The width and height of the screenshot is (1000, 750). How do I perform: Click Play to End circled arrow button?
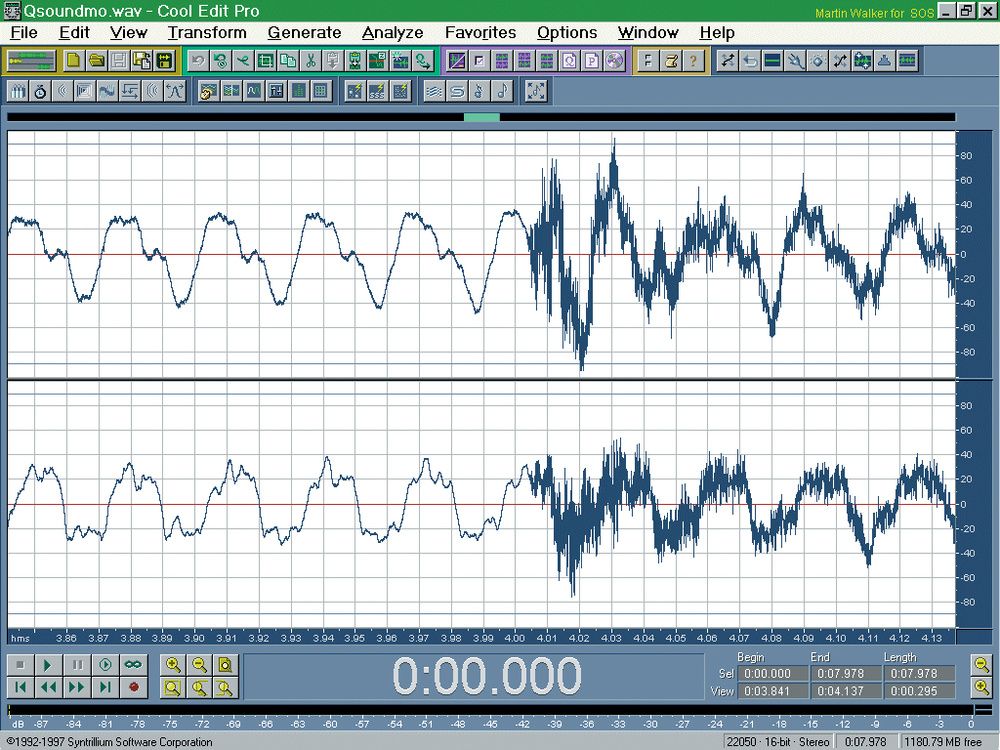[105, 665]
